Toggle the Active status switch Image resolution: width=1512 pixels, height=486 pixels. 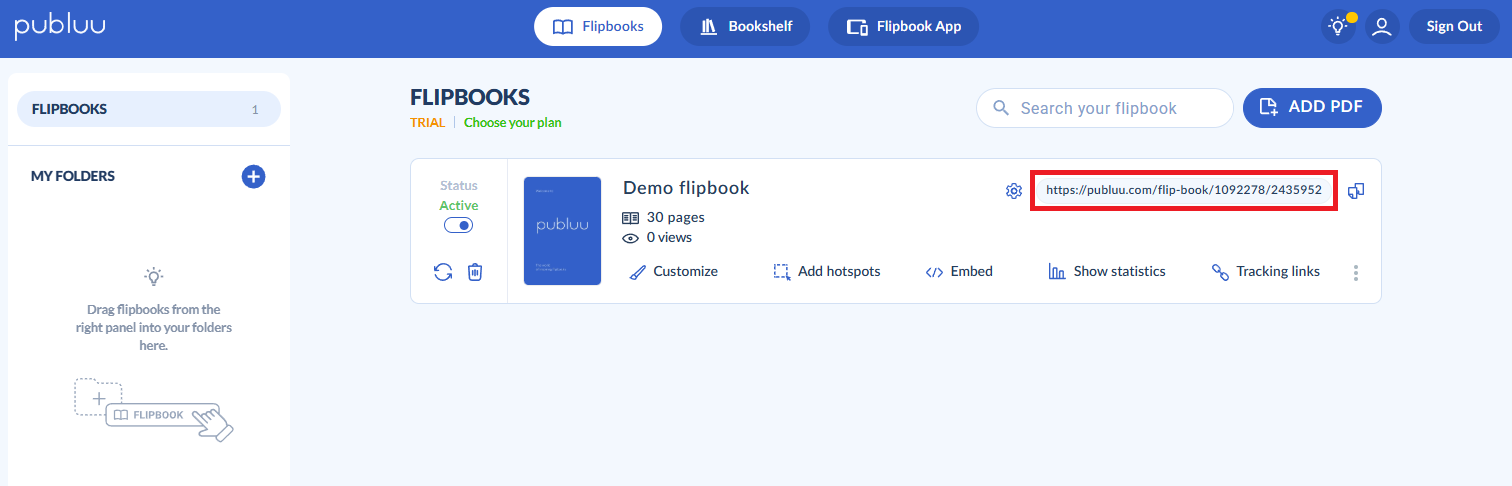click(458, 226)
